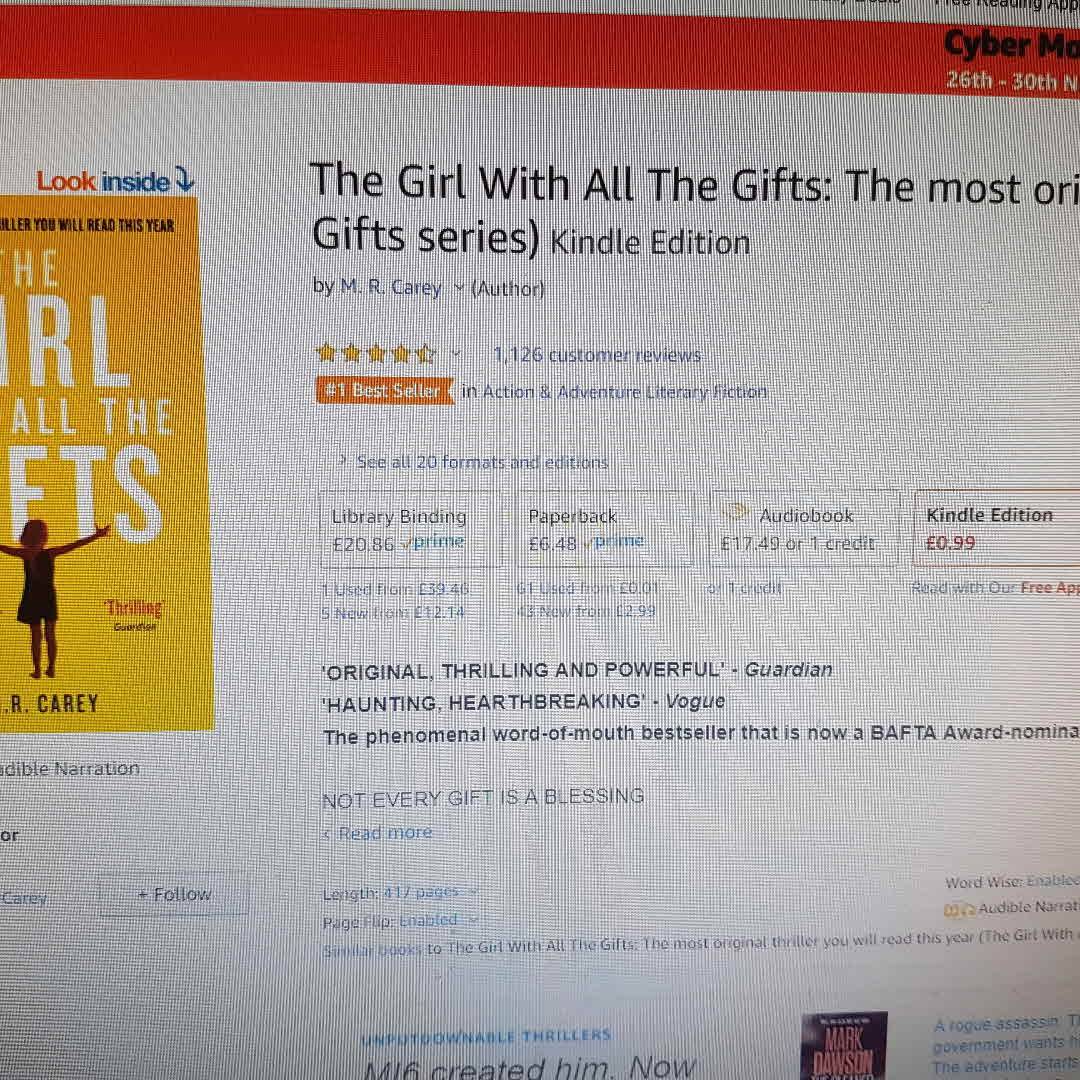Expand the M. R. Carey author dropdown
1080x1080 pixels.
coord(459,289)
